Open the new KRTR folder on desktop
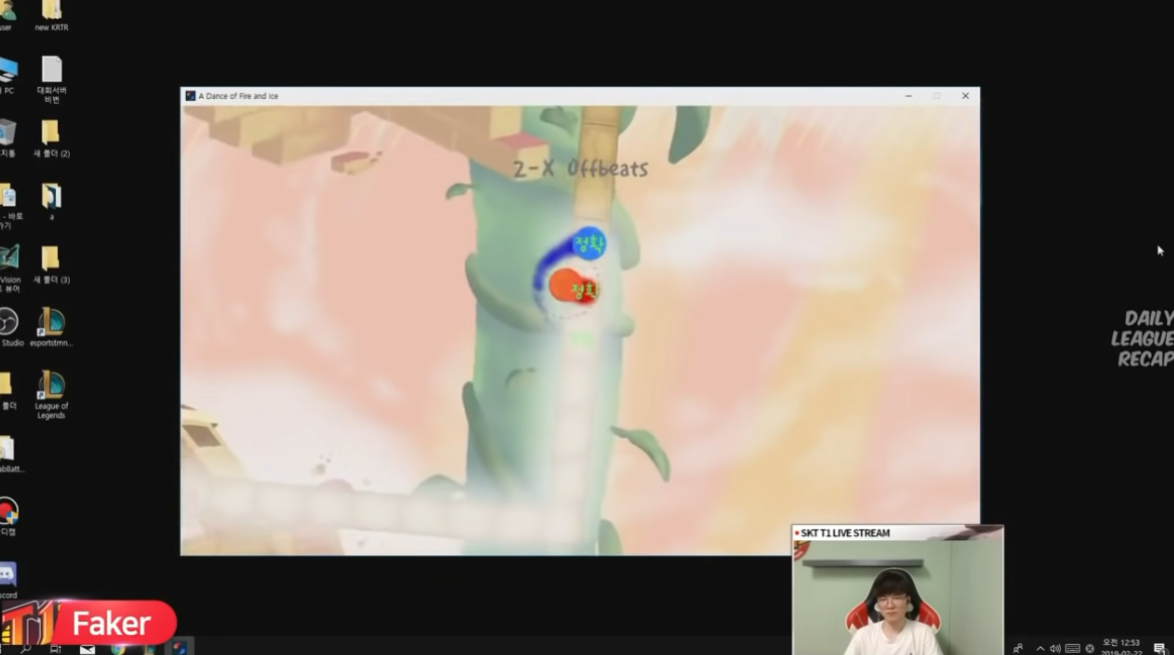 pyautogui.click(x=51, y=15)
